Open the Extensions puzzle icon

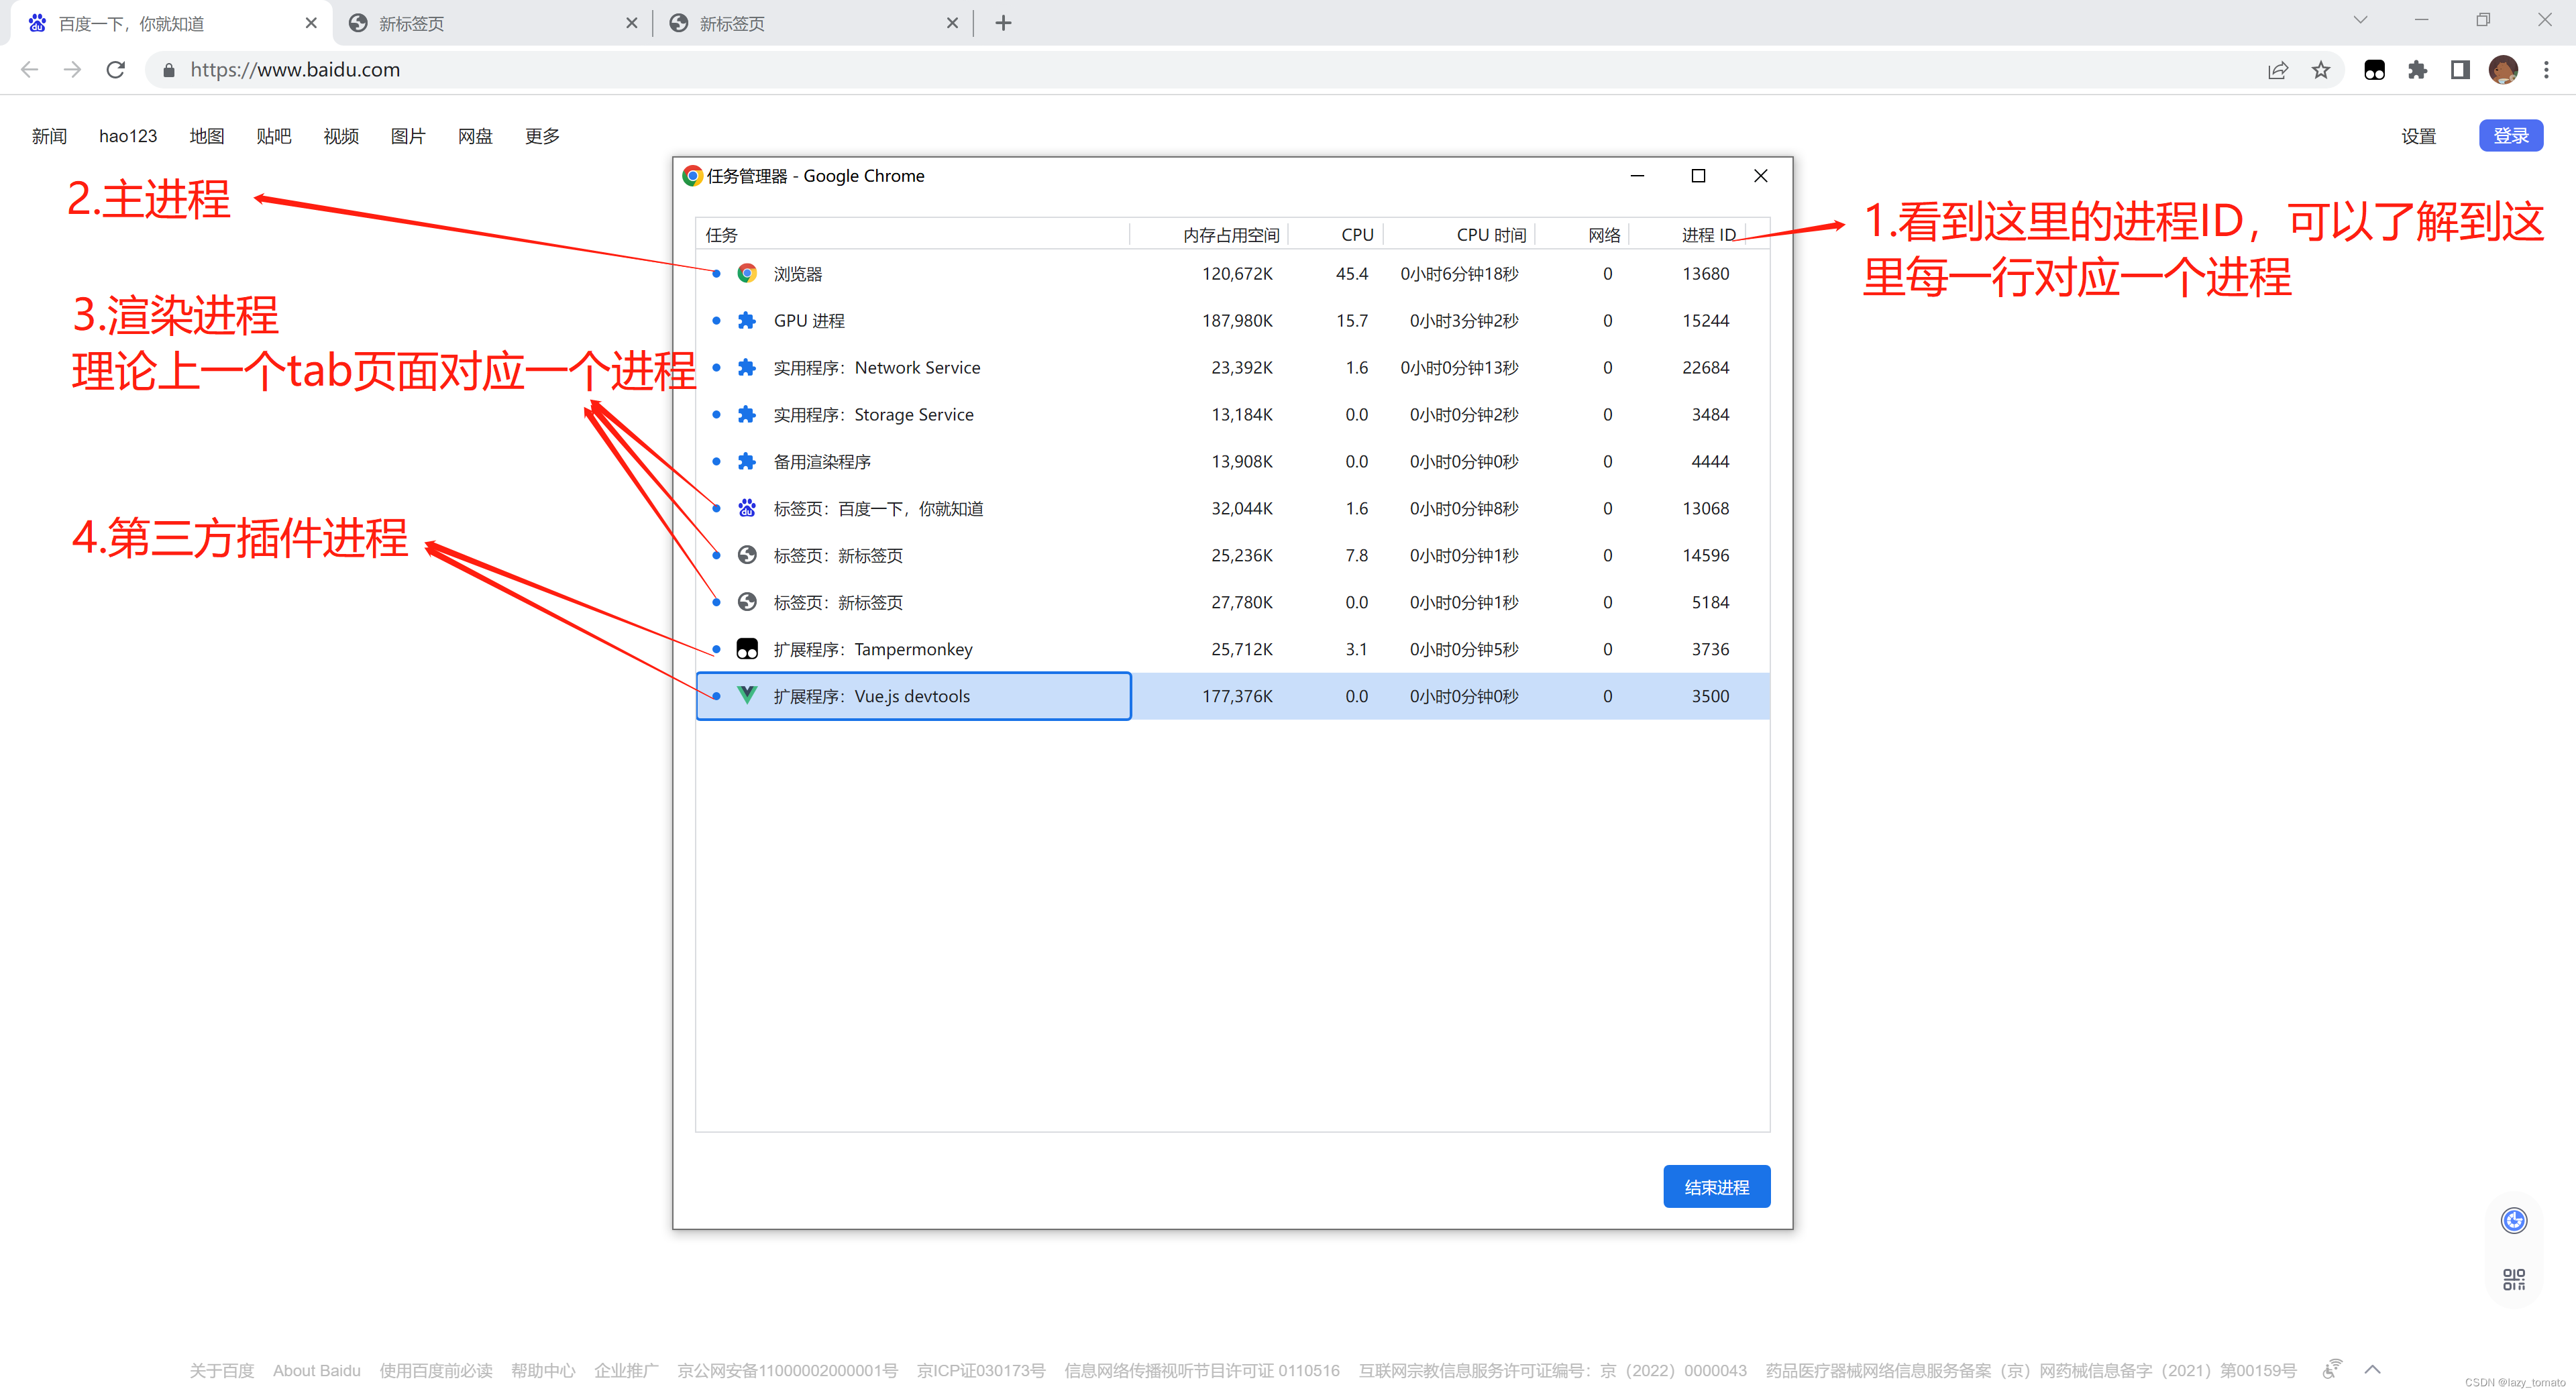tap(2417, 70)
